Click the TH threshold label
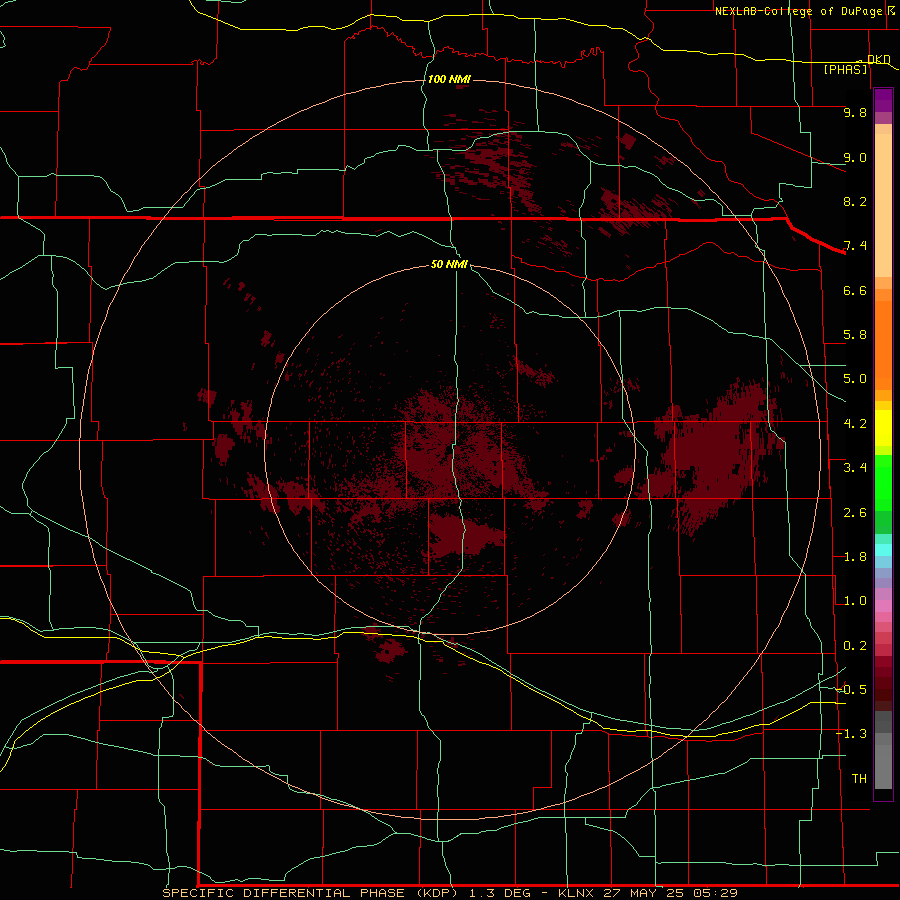The width and height of the screenshot is (900, 900). pos(859,778)
